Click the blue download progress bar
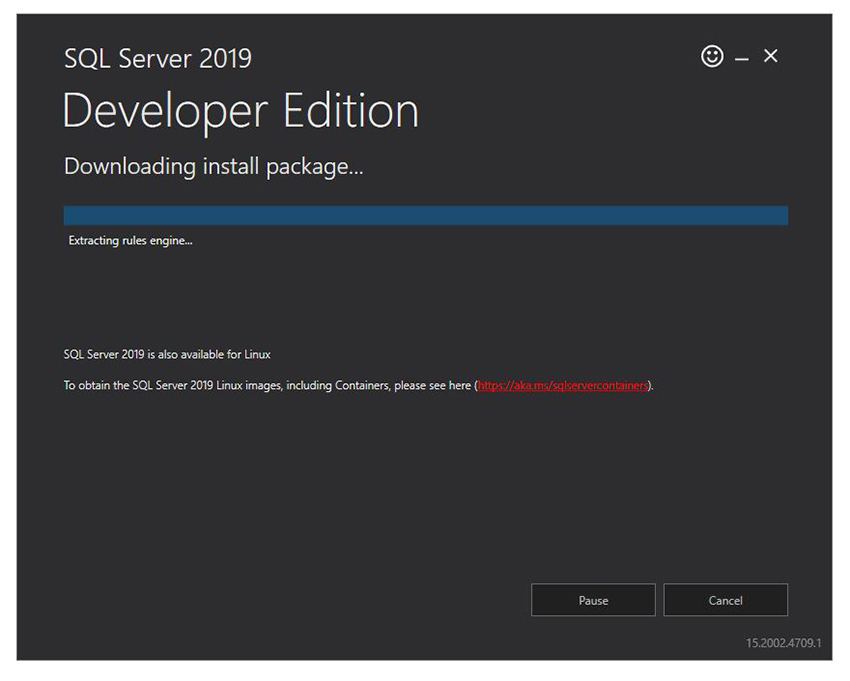Image resolution: width=850 pixels, height=681 pixels. click(x=425, y=216)
